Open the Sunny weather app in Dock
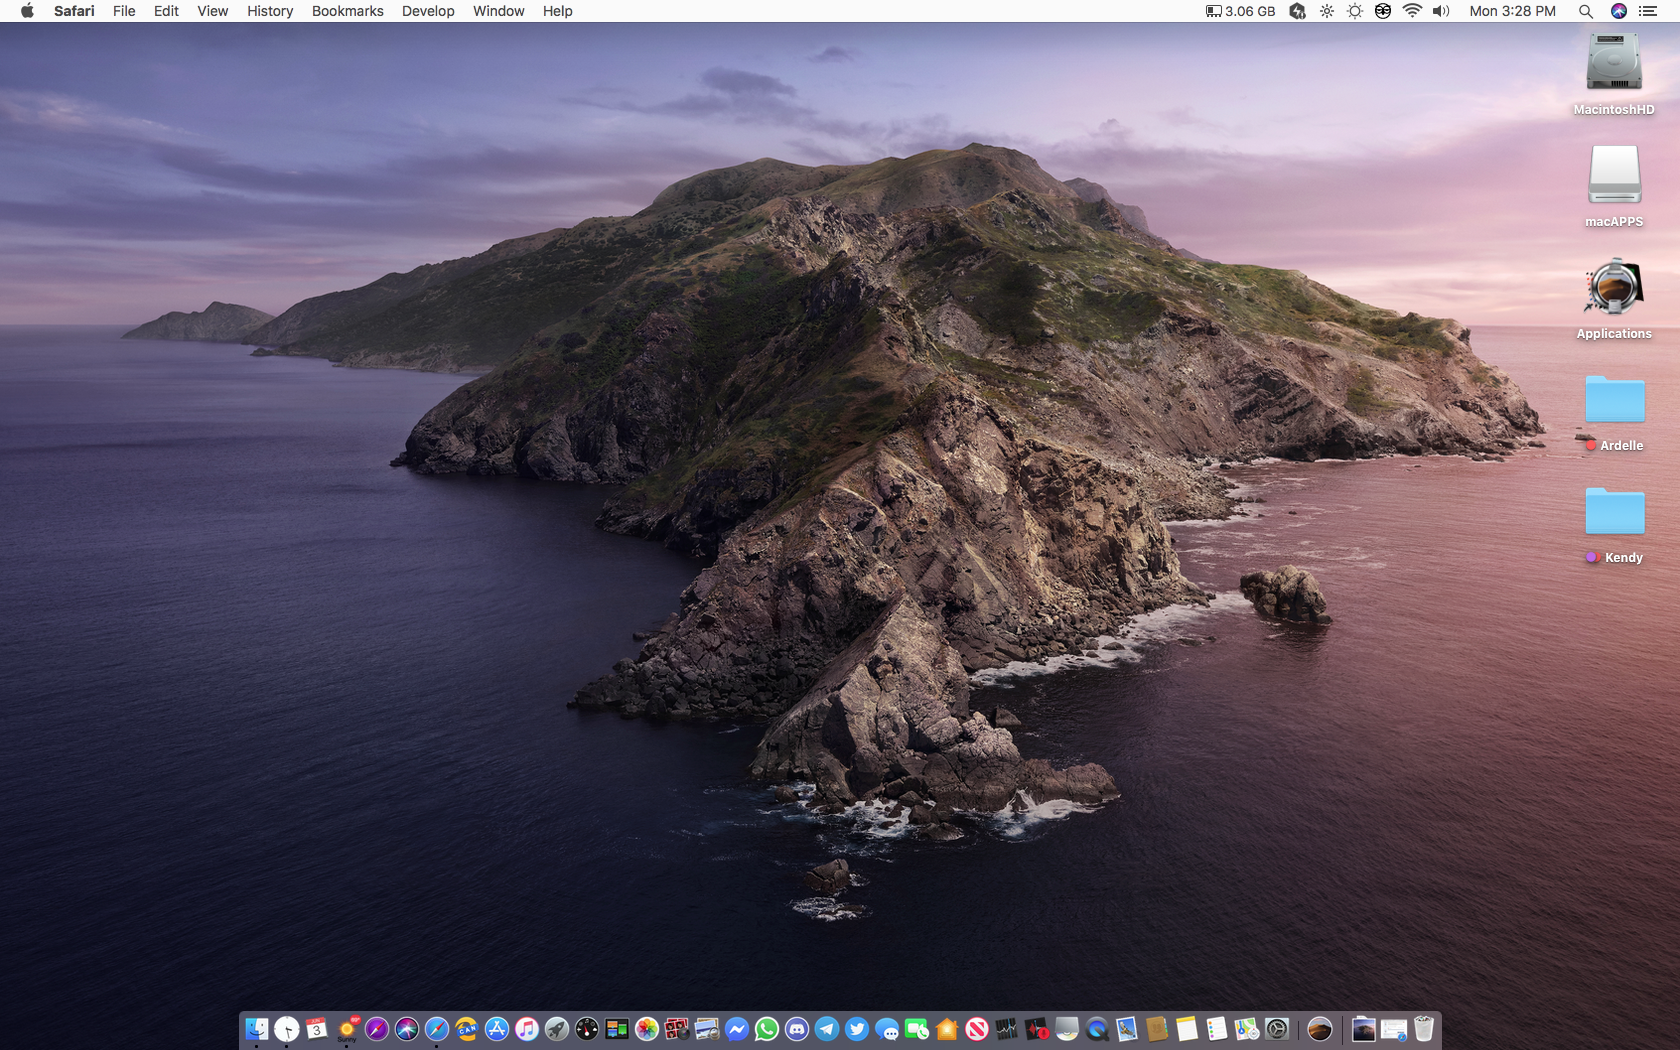This screenshot has height=1050, width=1680. pos(347,1029)
